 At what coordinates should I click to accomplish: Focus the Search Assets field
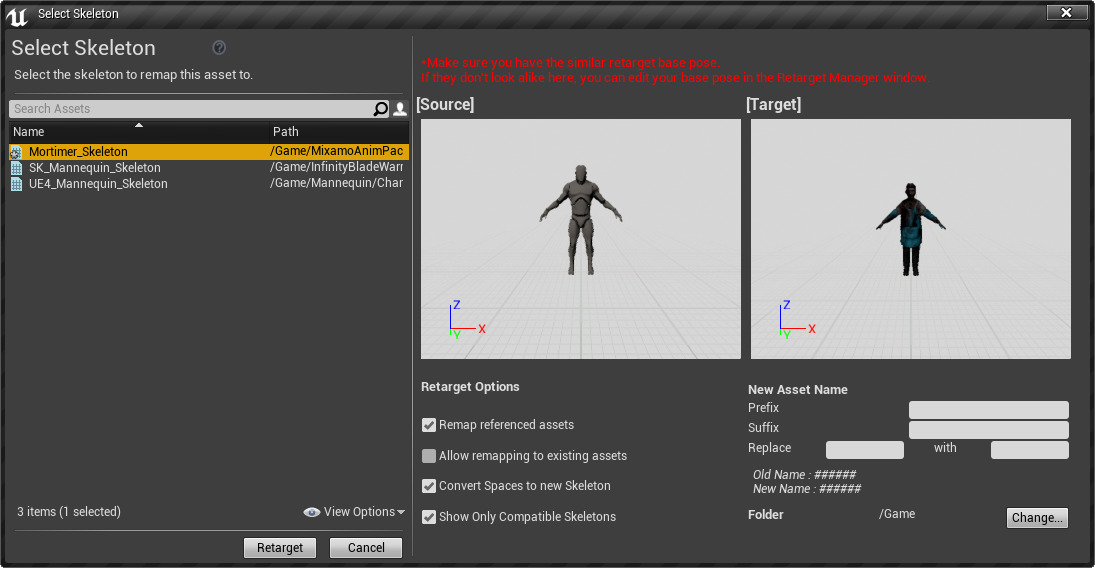pyautogui.click(x=190, y=109)
